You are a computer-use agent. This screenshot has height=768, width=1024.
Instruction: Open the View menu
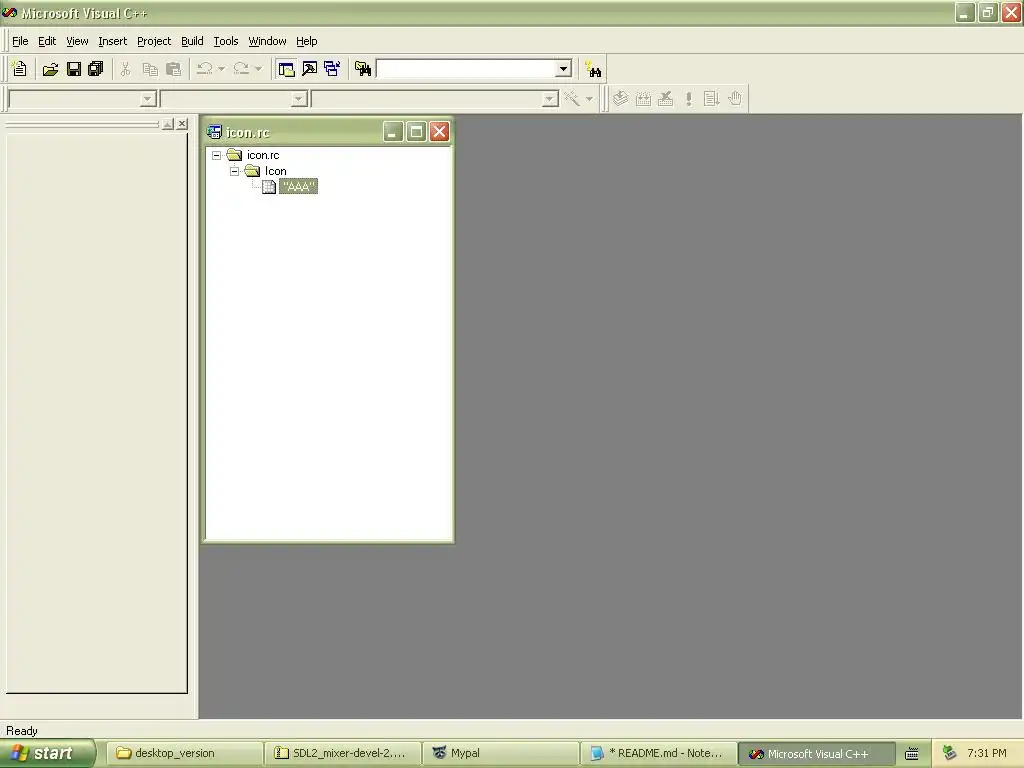77,41
